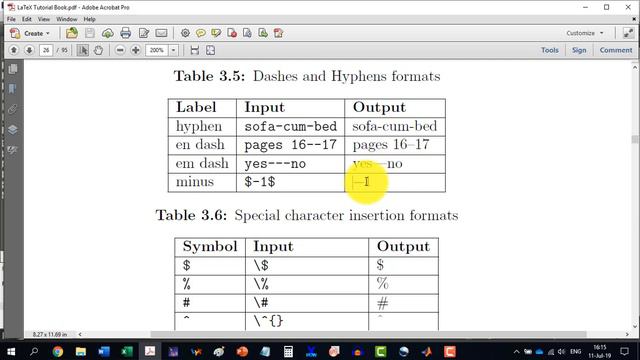This screenshot has height=360, width=640.
Task: Click the vertical scrollbar thumb
Action: point(635,139)
